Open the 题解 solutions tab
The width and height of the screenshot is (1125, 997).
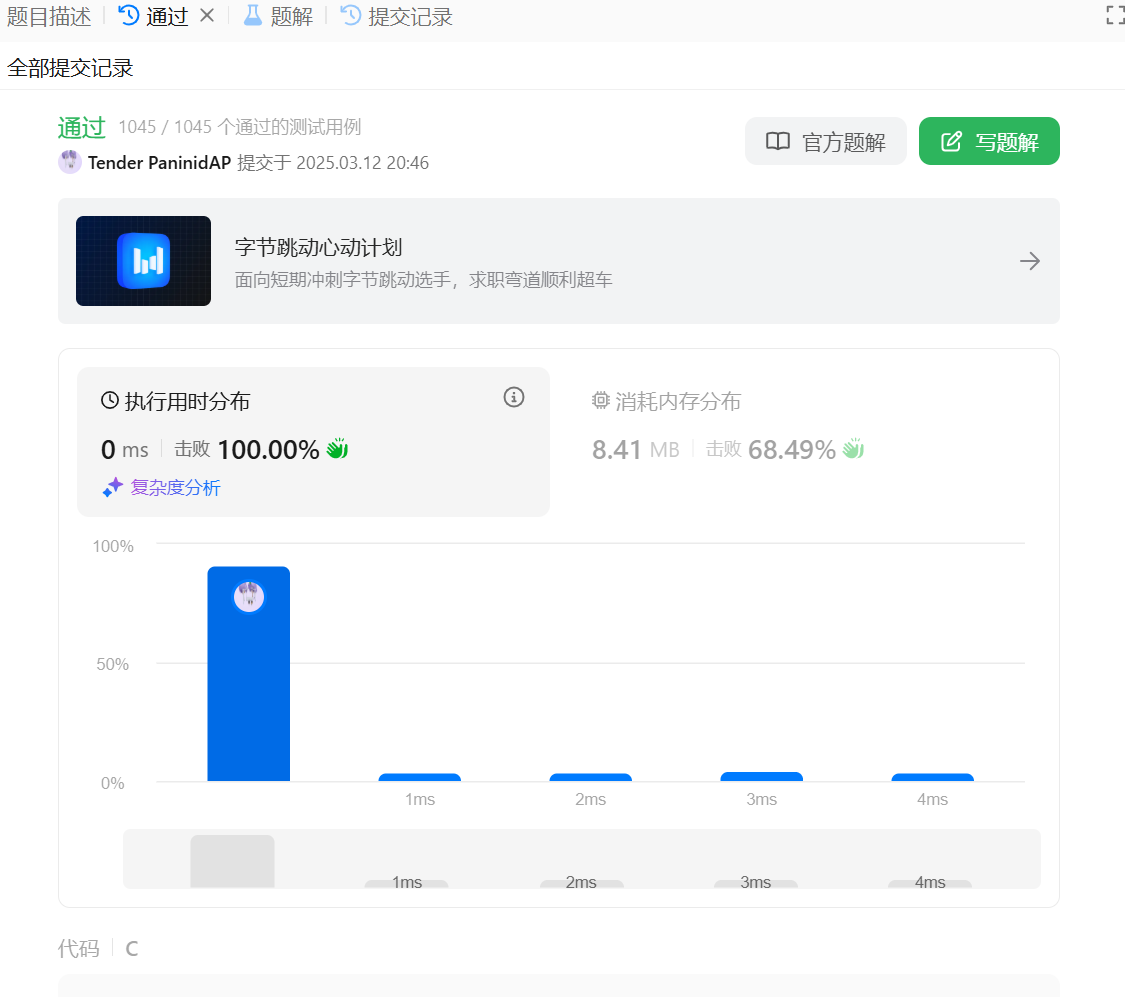pyautogui.click(x=279, y=17)
